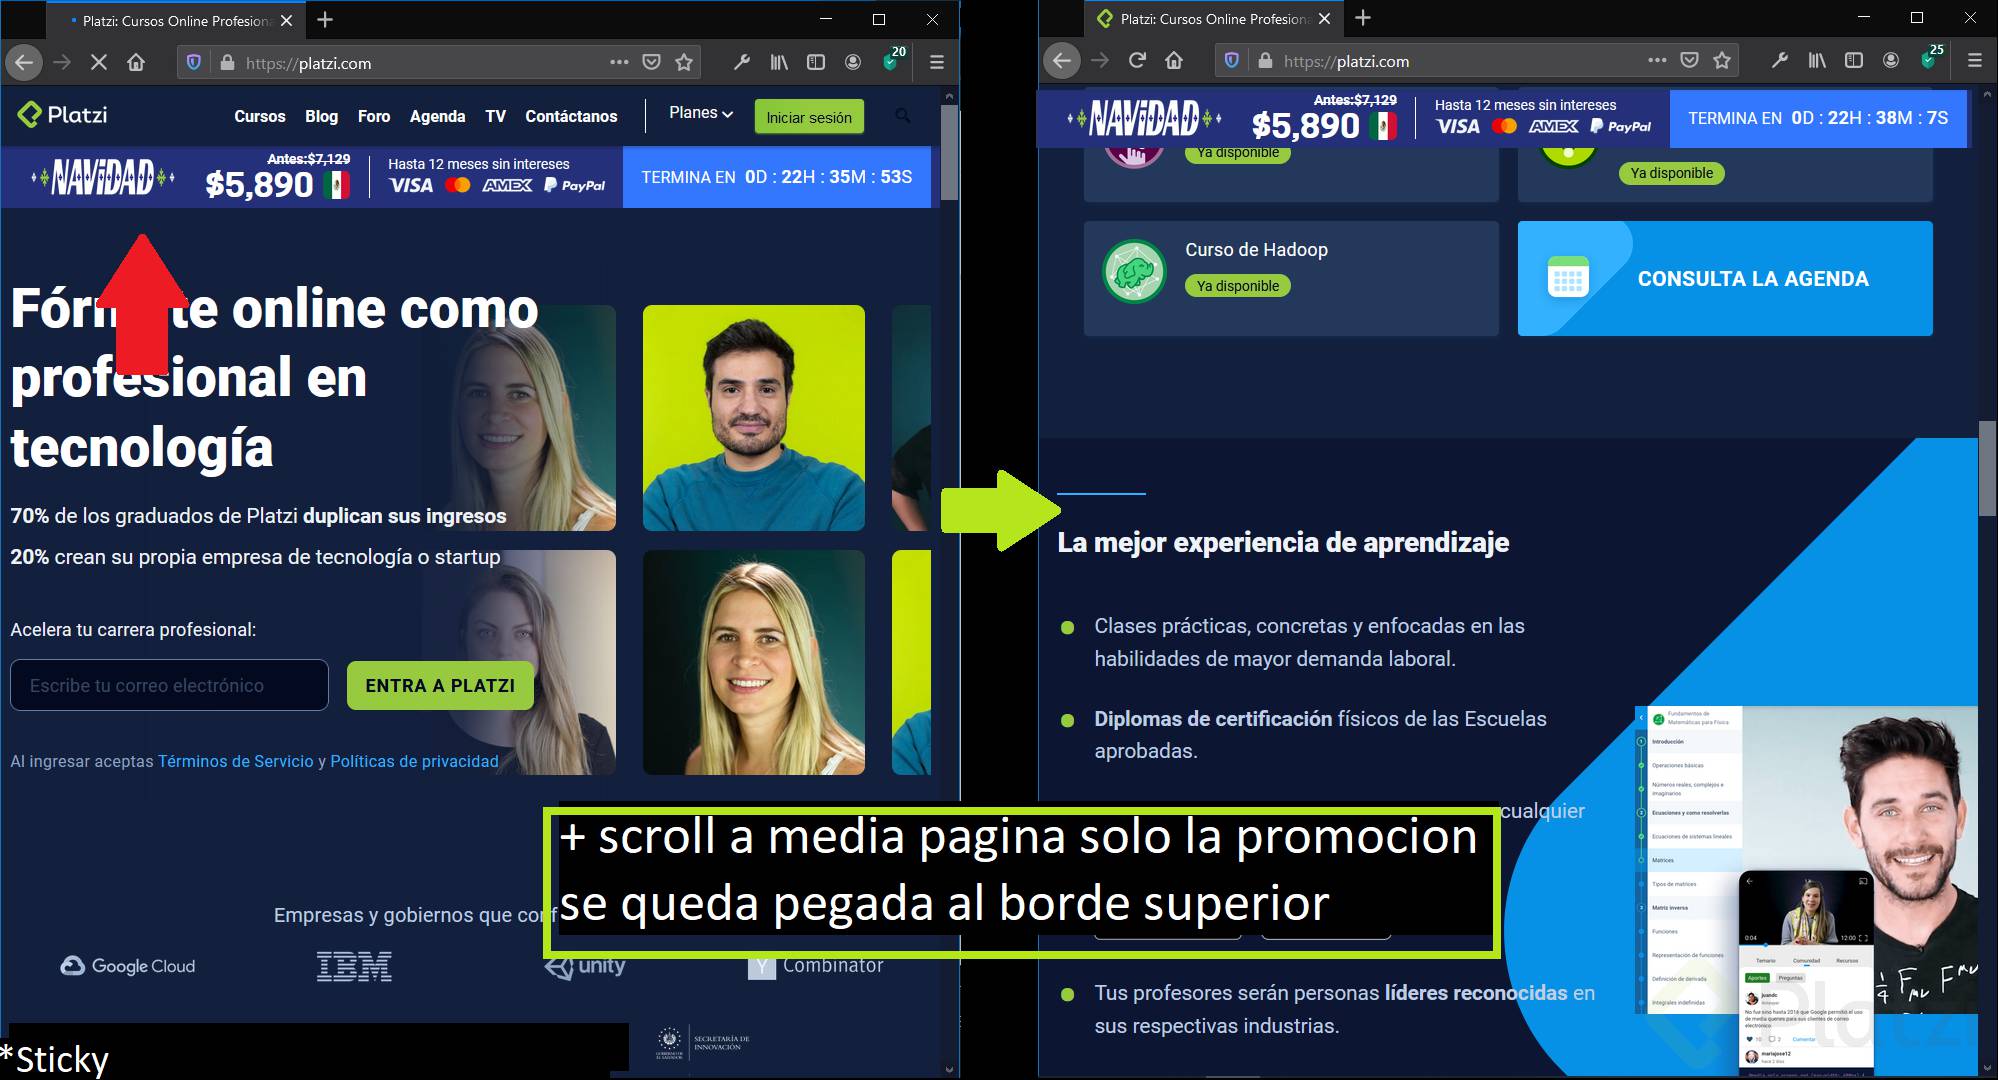Image resolution: width=1998 pixels, height=1080 pixels.
Task: Click Stop loading X in left browser
Action: [99, 63]
